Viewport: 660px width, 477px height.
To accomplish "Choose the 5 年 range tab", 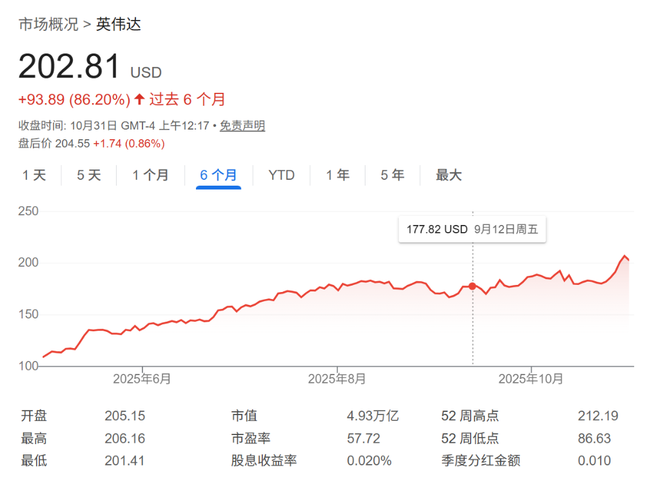I will coord(392,175).
